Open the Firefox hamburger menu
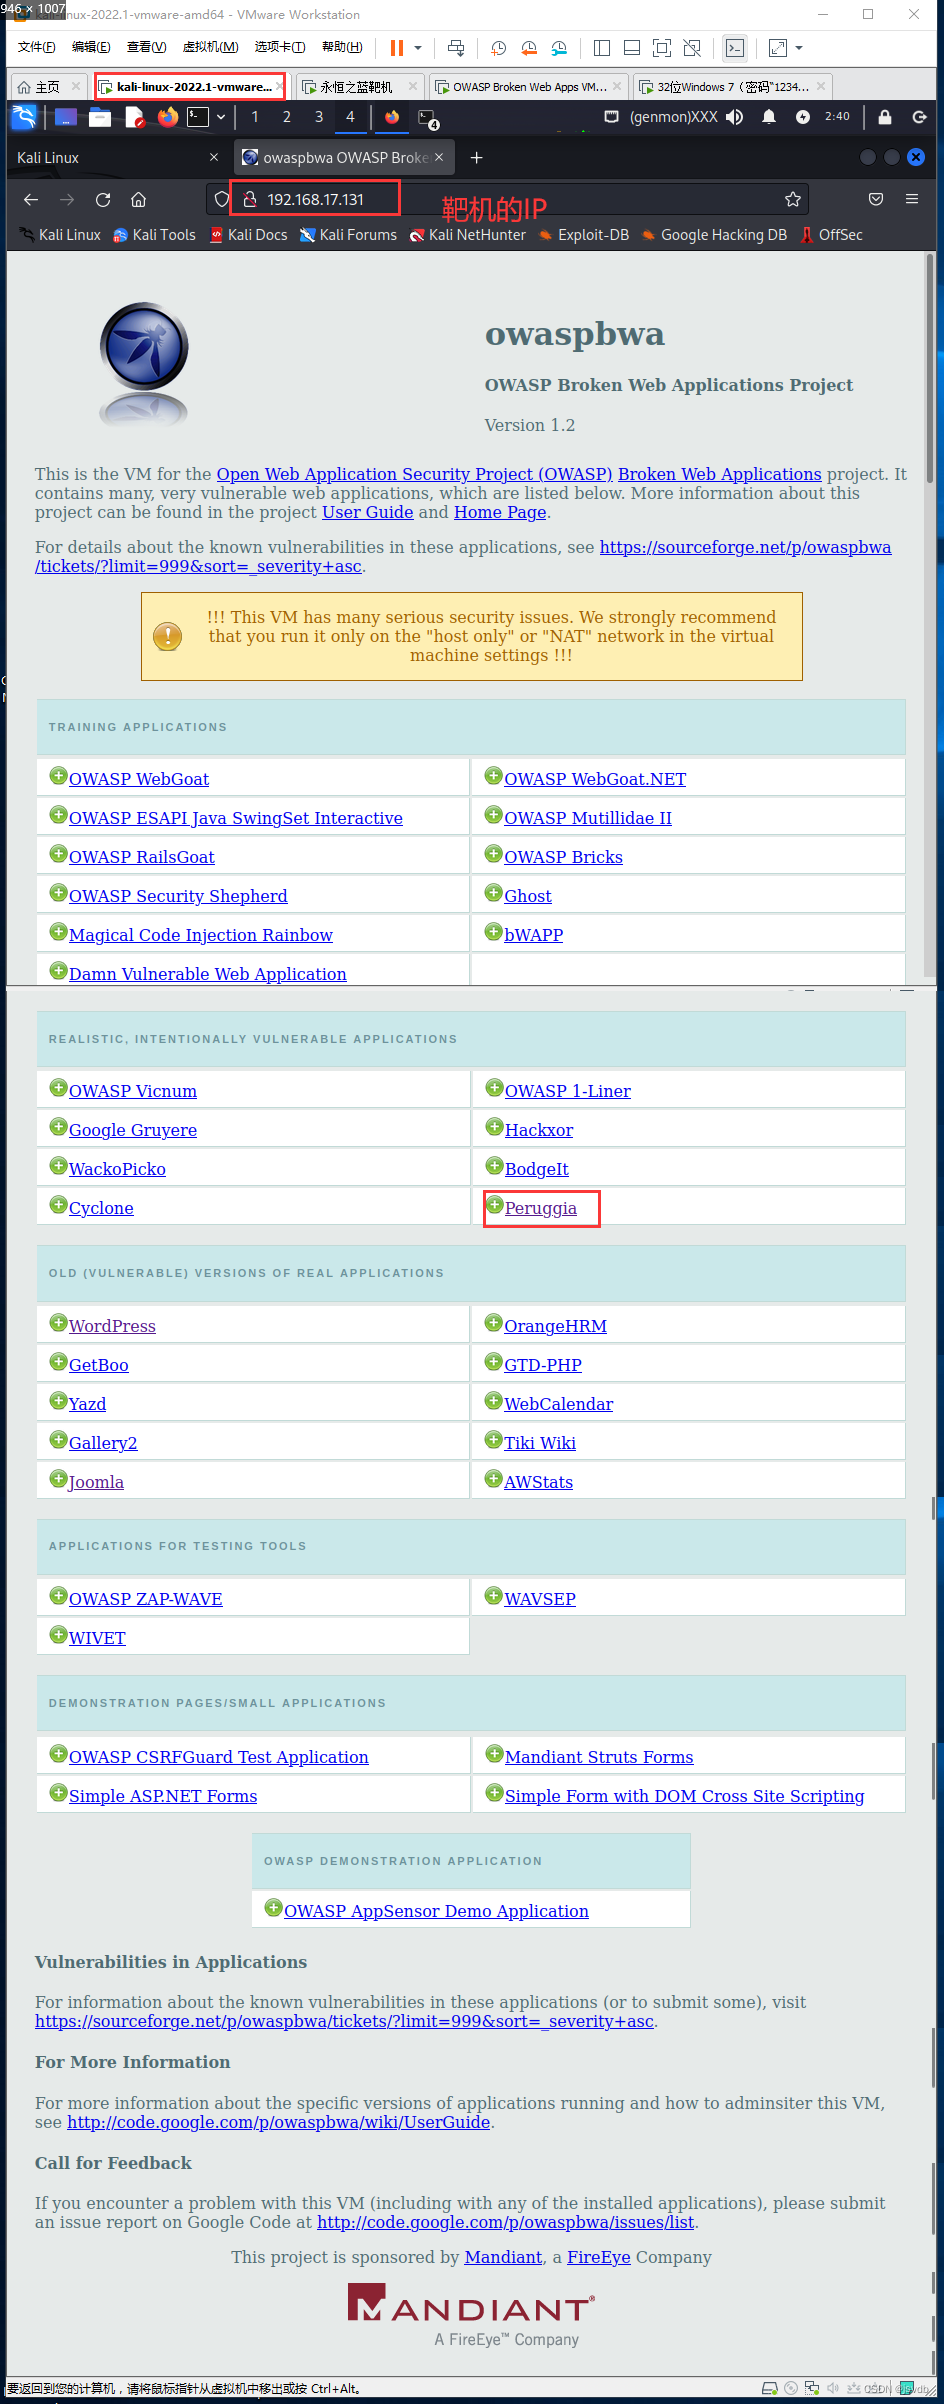The height and width of the screenshot is (2404, 944). (912, 199)
